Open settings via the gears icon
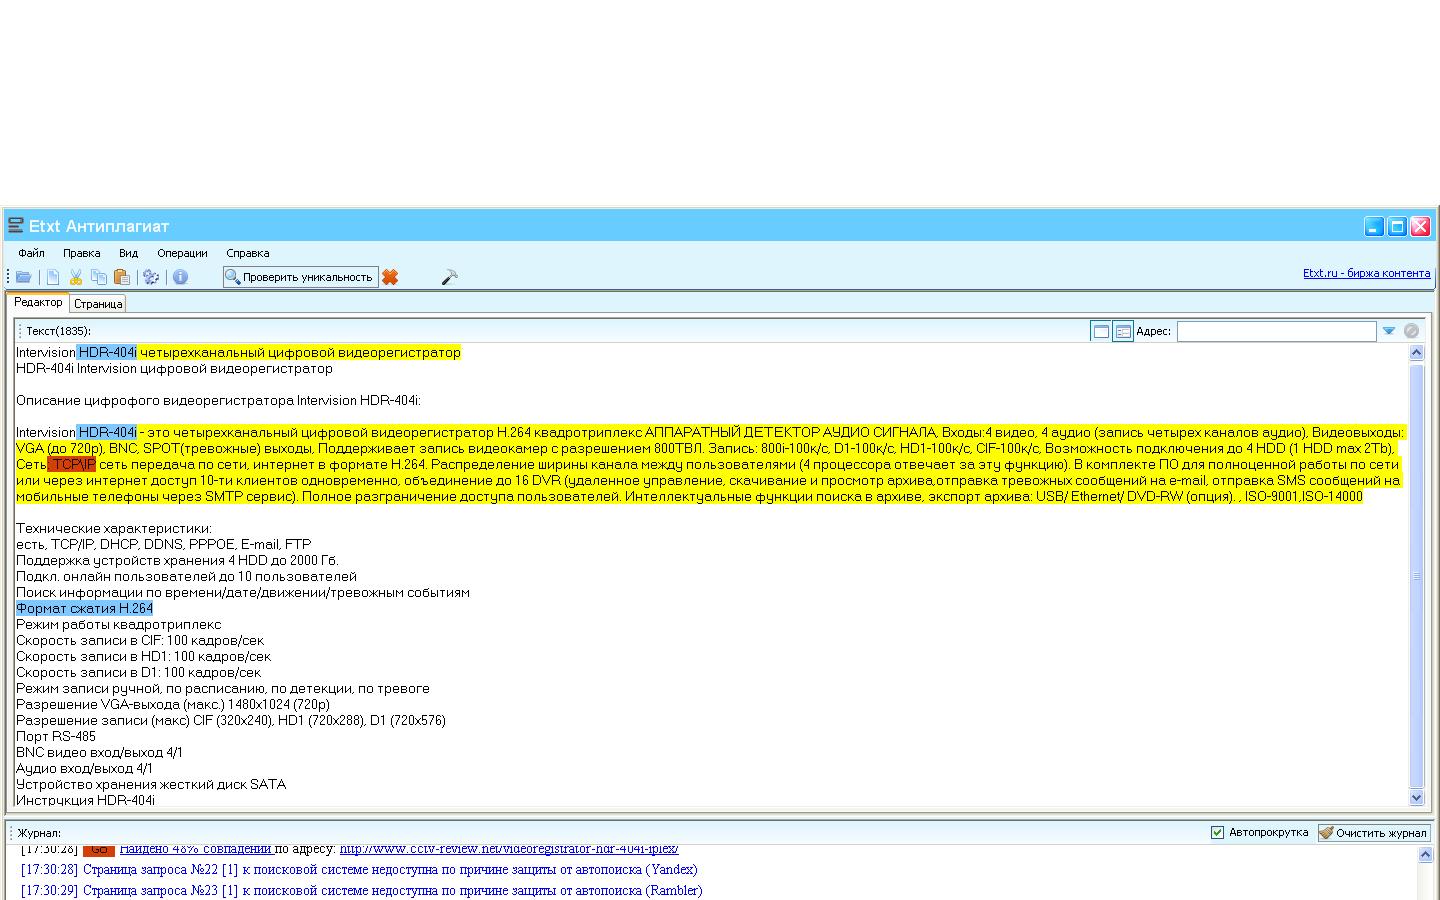The width and height of the screenshot is (1440, 900). [x=151, y=277]
